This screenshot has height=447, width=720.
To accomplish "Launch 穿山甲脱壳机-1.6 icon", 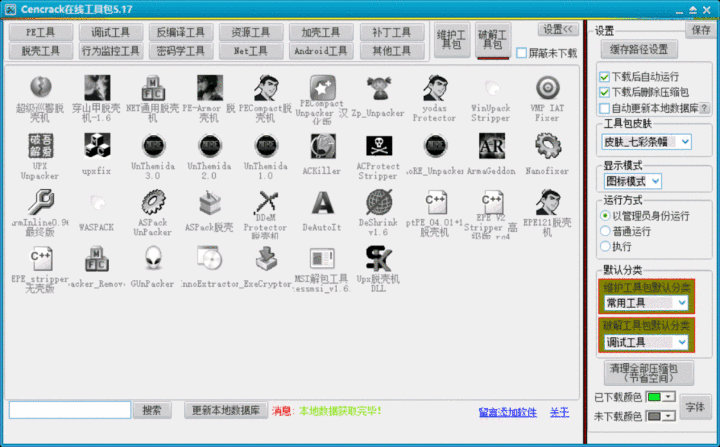I will [x=97, y=87].
